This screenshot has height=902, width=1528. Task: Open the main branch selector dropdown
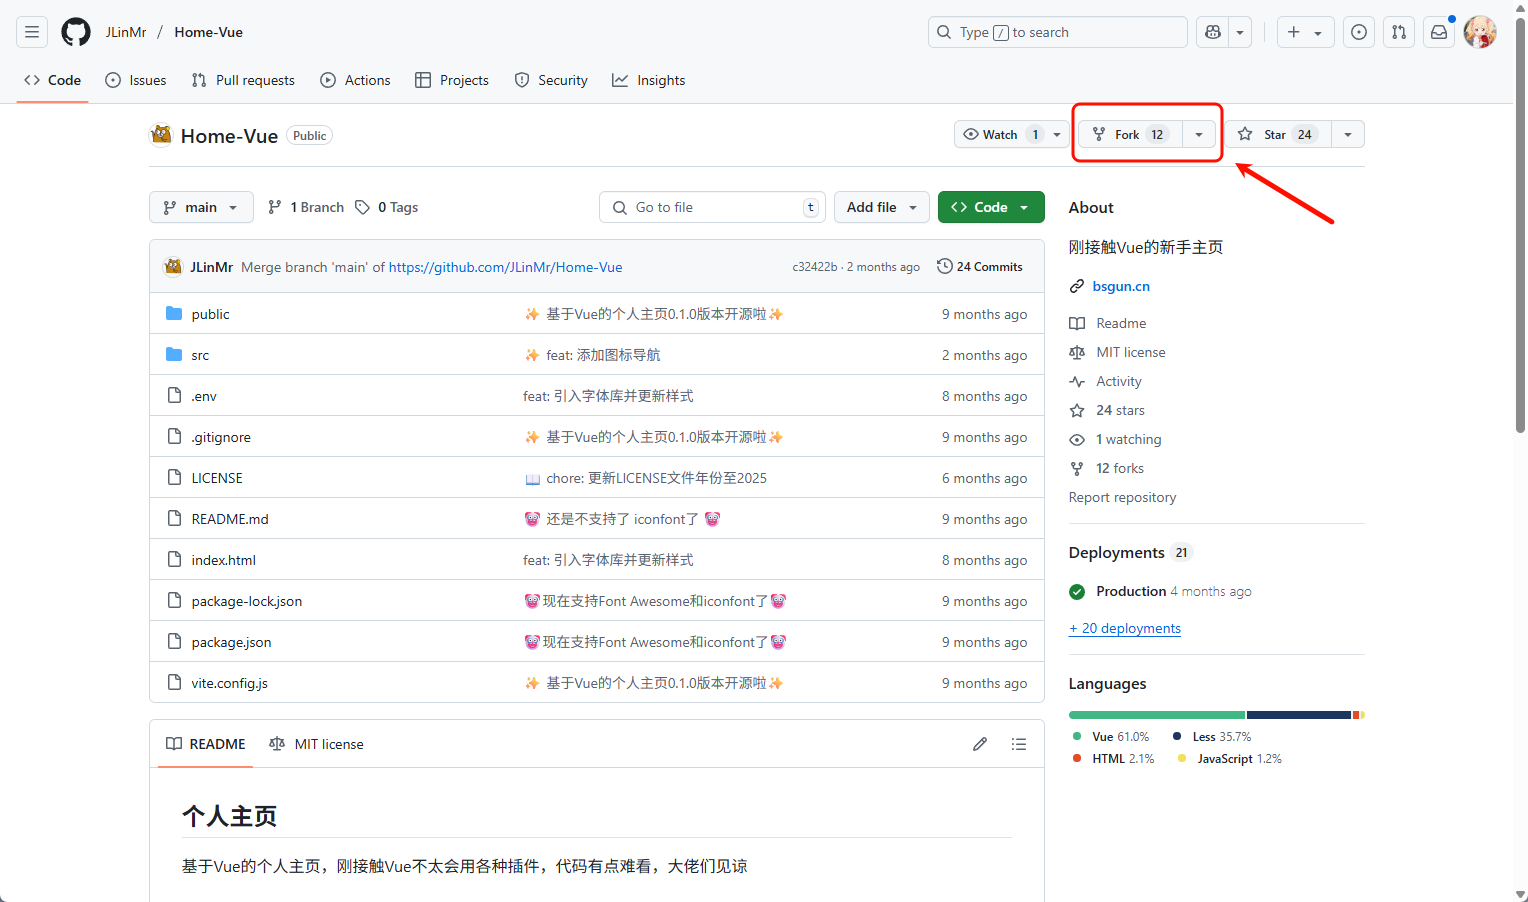click(x=201, y=207)
